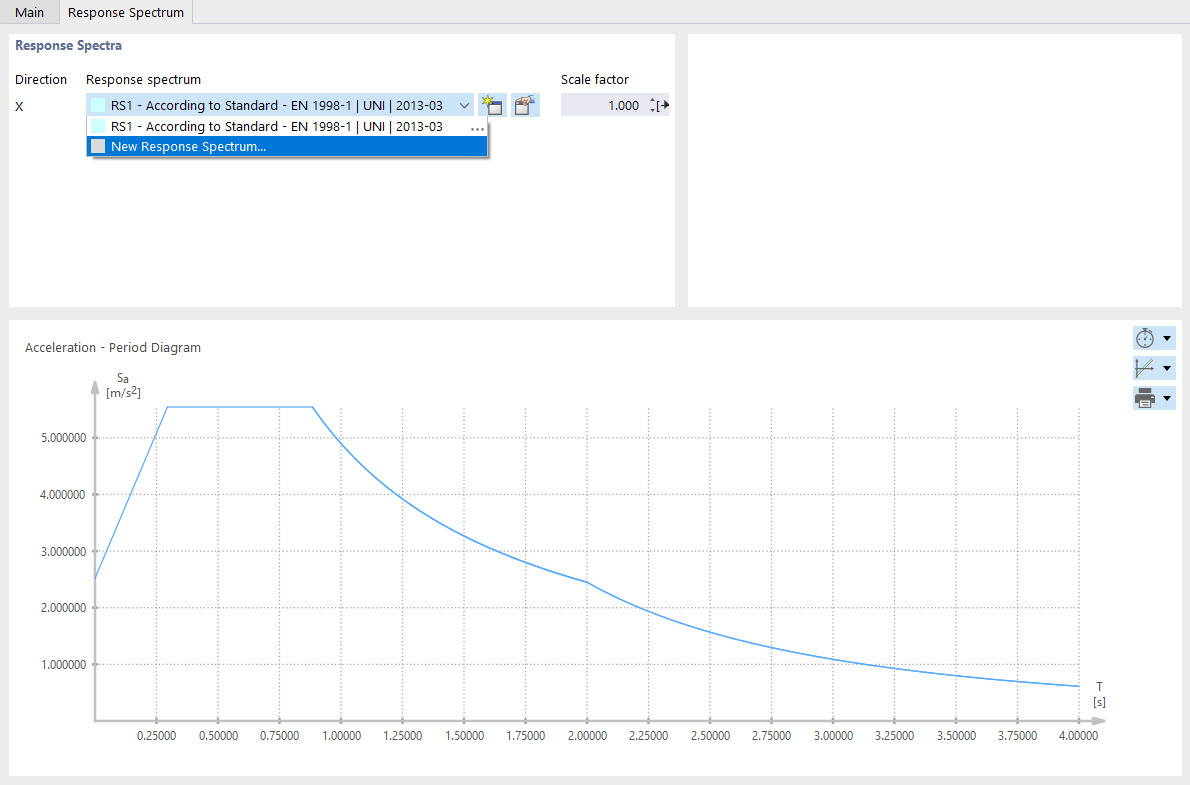Edit the selected response spectrum with hand icon

525,106
